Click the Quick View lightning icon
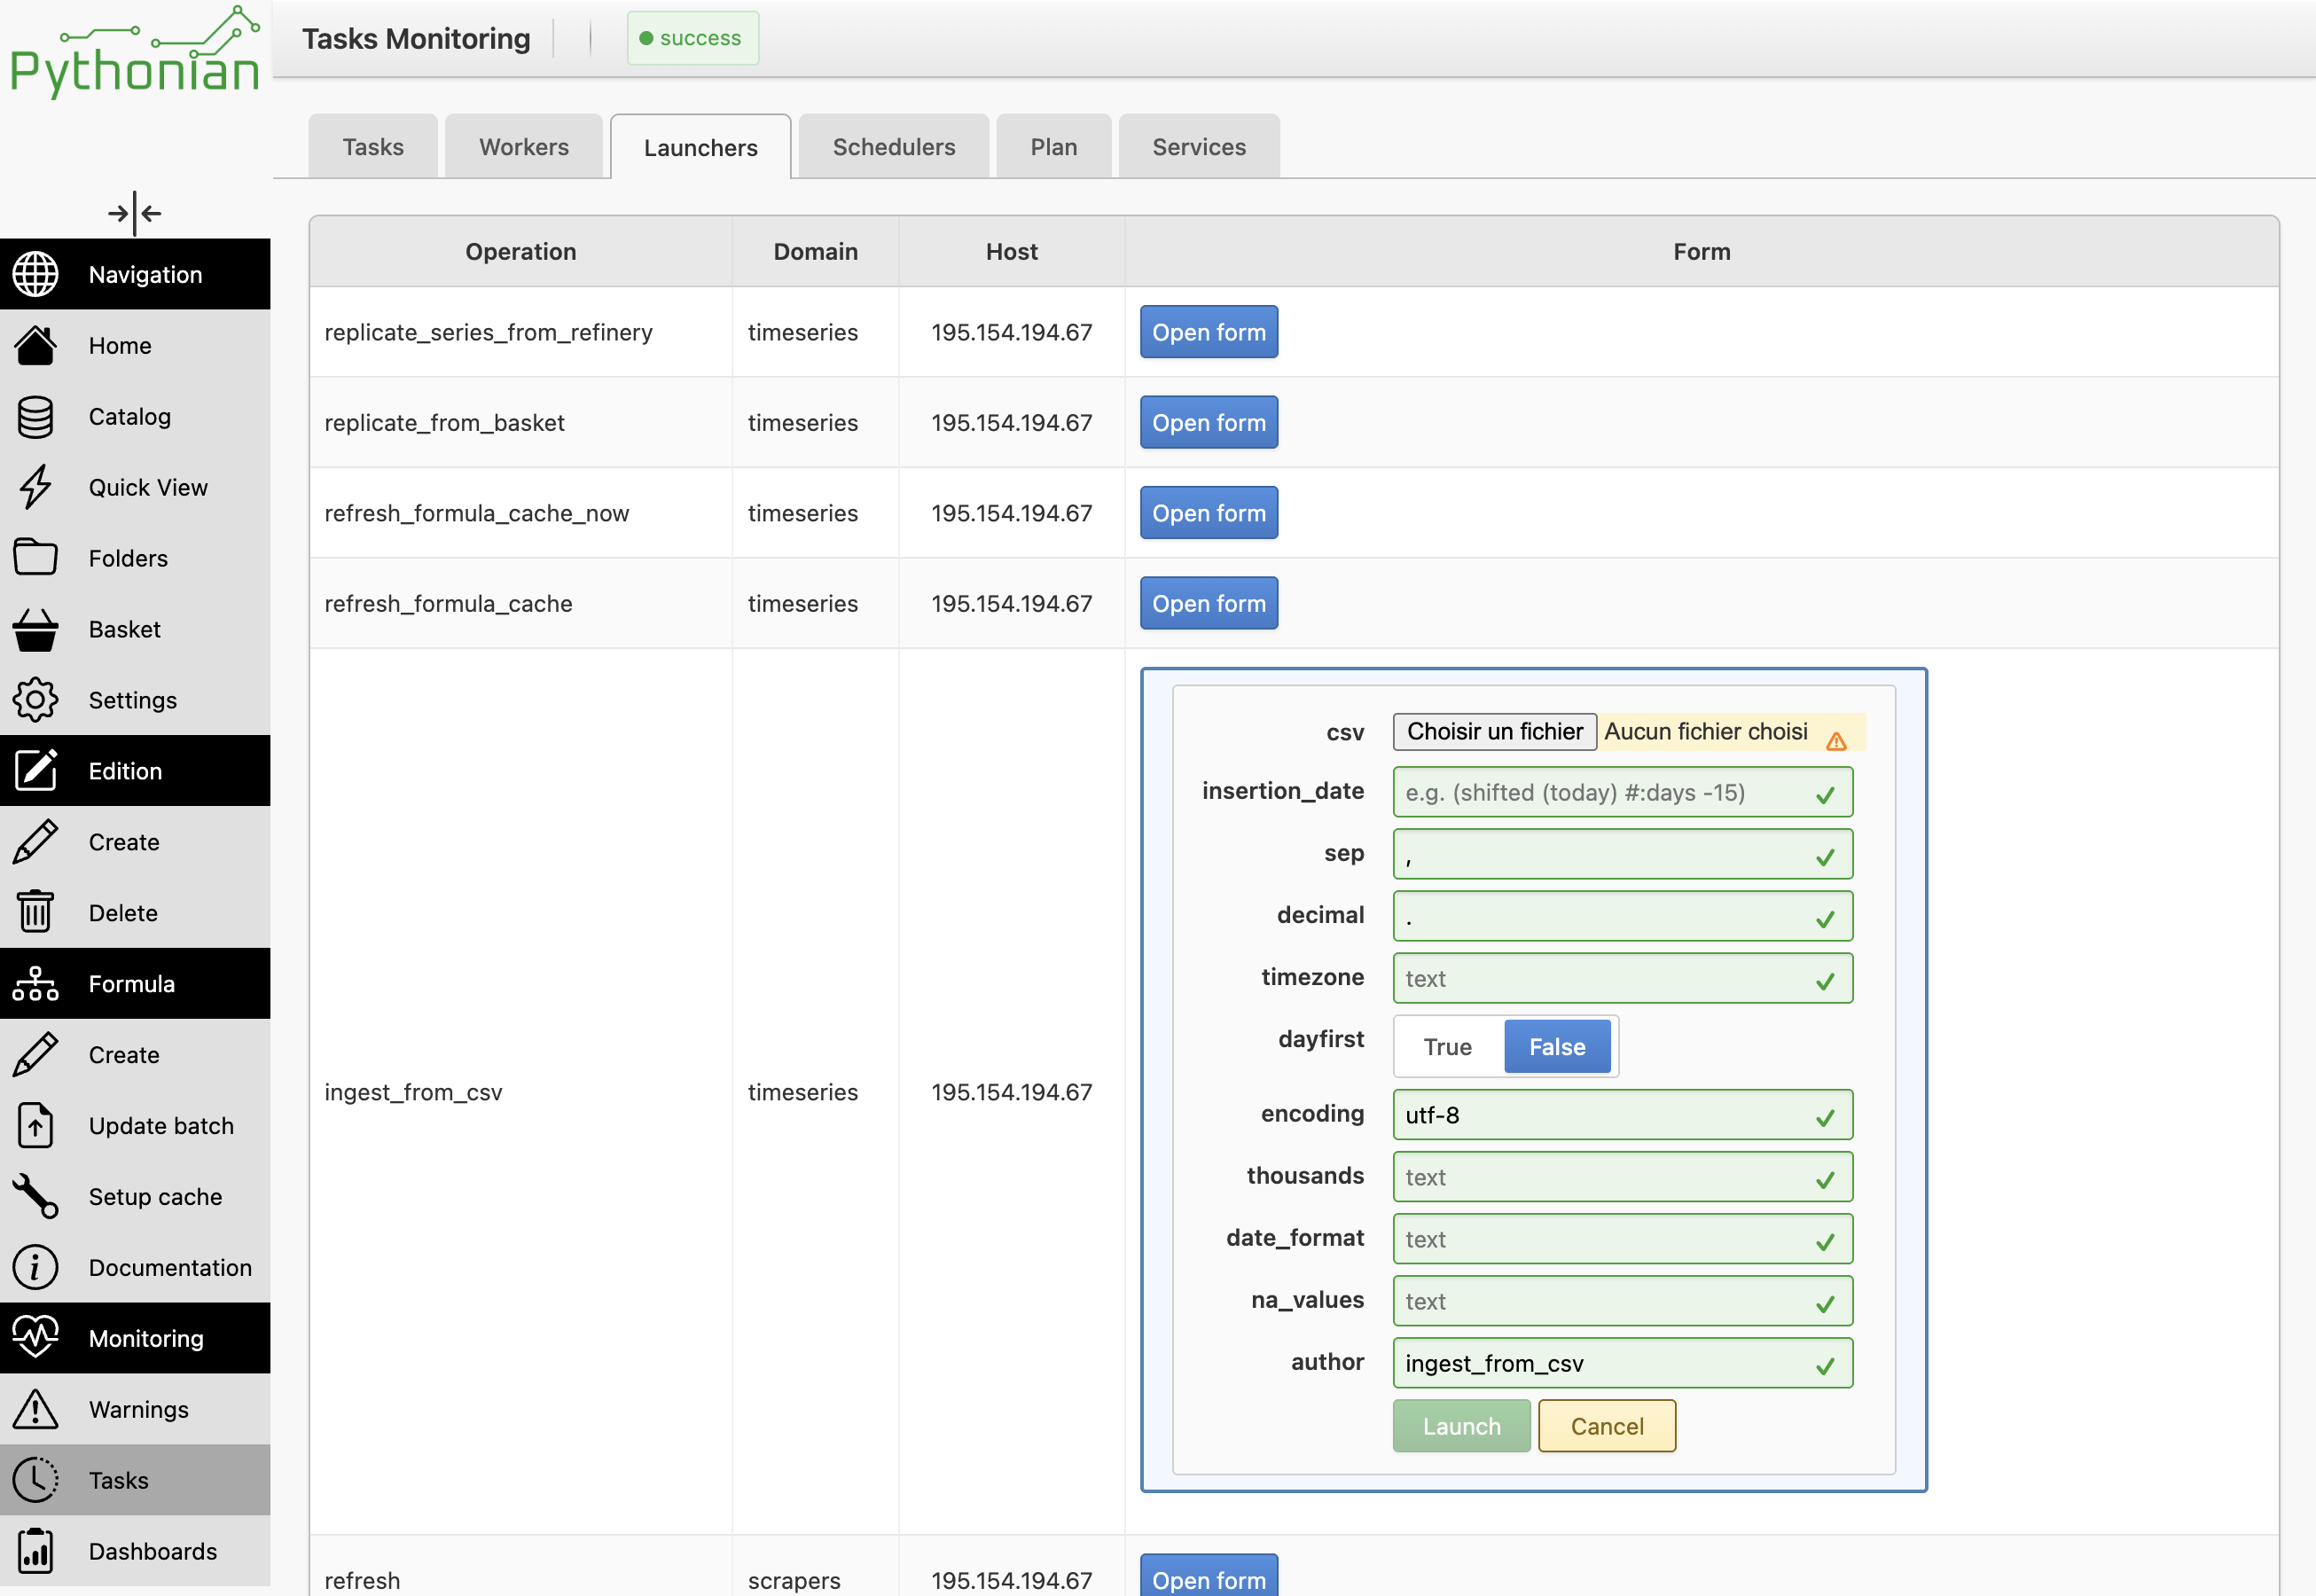2316x1596 pixels. [x=35, y=487]
